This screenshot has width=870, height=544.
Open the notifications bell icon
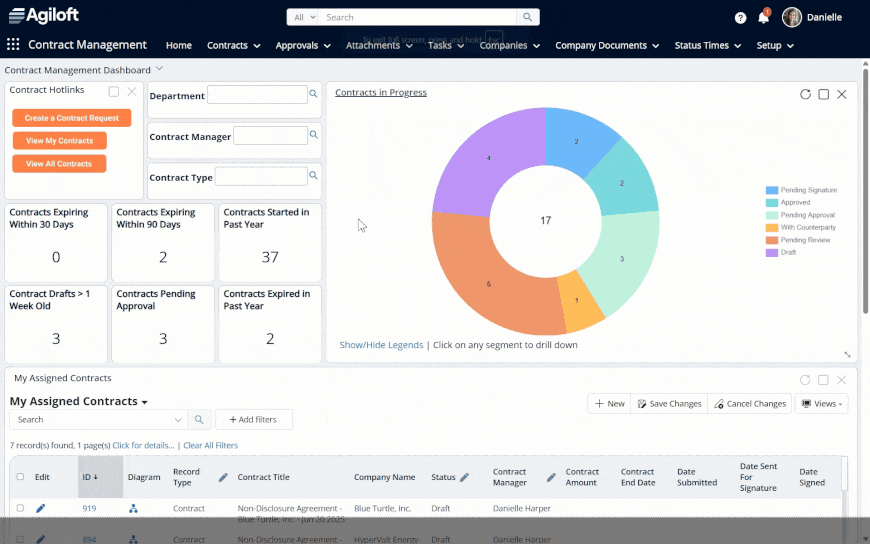point(763,17)
